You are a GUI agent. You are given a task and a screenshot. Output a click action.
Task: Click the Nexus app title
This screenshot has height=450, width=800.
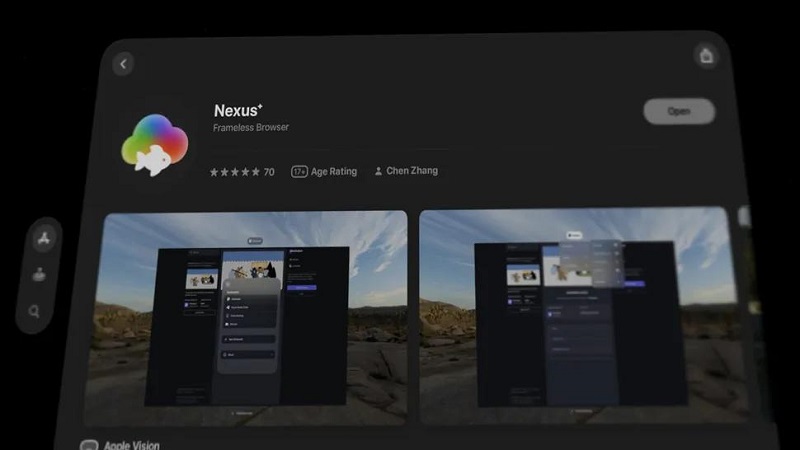[237, 111]
